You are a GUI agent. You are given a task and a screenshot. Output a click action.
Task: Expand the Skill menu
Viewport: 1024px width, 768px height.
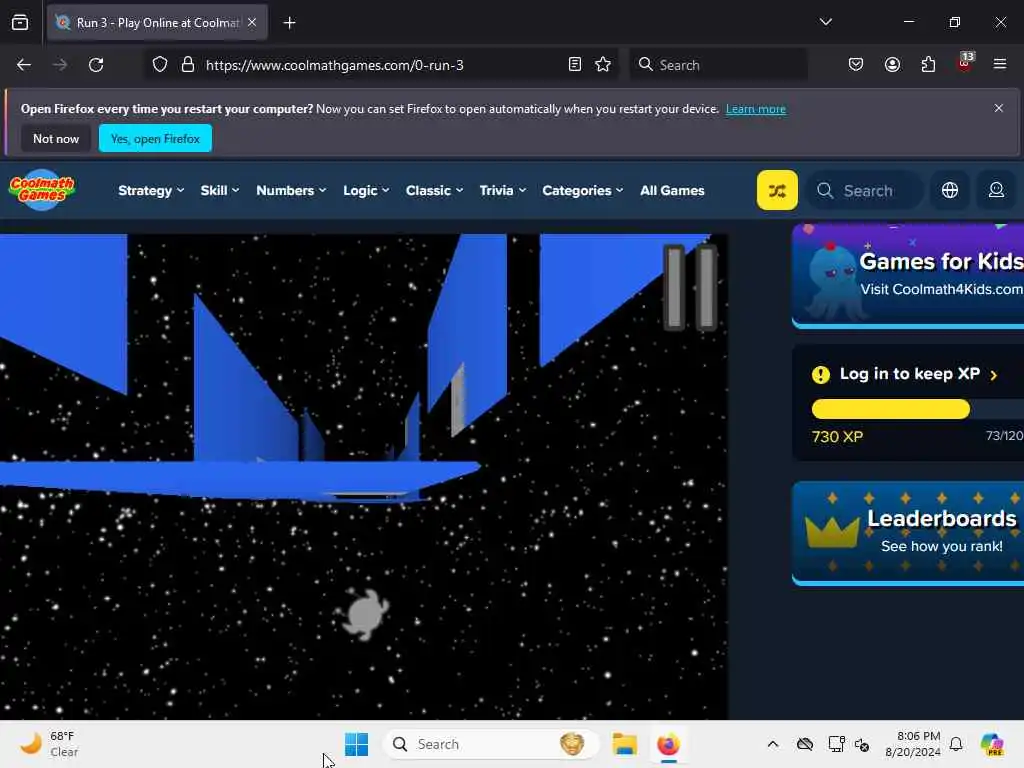click(x=219, y=191)
